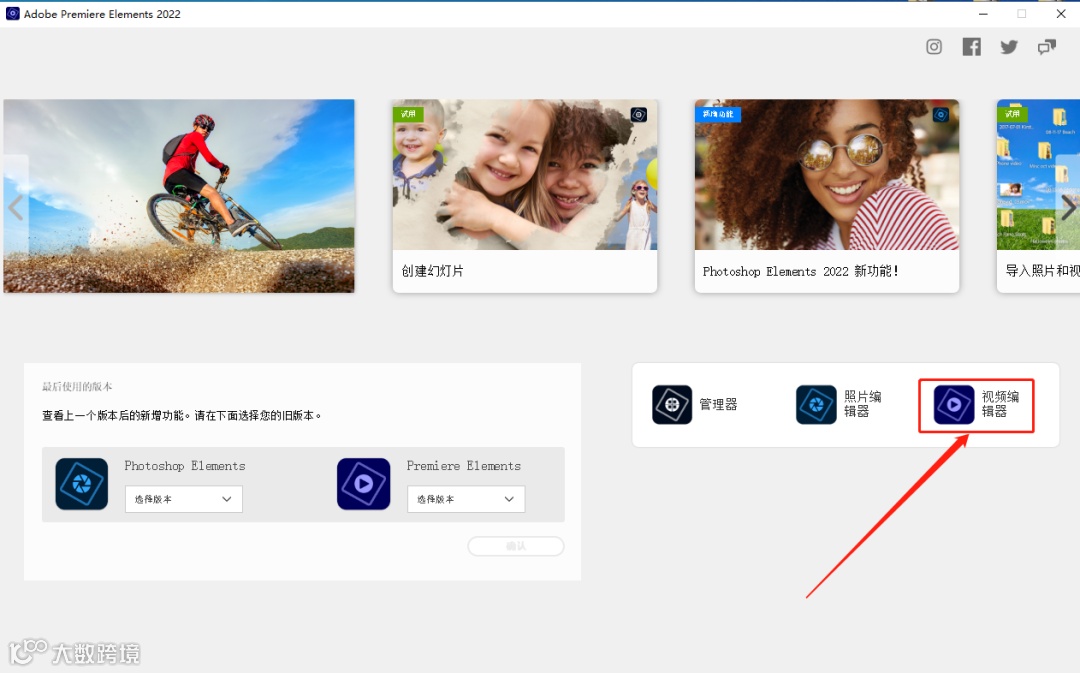Expand the Premiere Elements 选择版本 dropdown
The width and height of the screenshot is (1080, 673).
coord(466,499)
